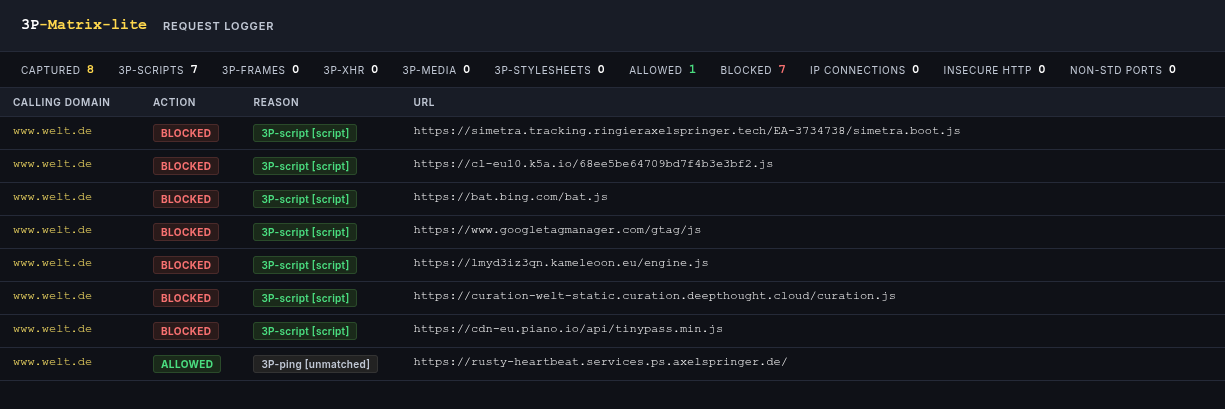Click the INSECURE HTTP 0 counter
This screenshot has width=1225, height=409.
(994, 70)
